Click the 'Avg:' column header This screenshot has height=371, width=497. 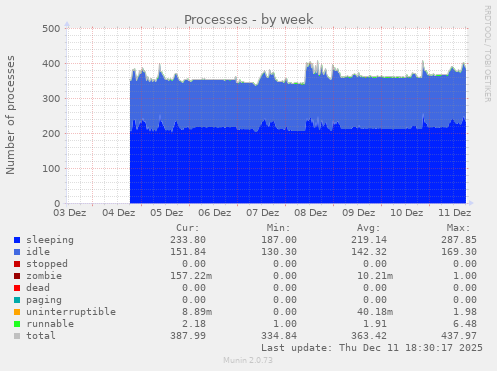click(369, 228)
